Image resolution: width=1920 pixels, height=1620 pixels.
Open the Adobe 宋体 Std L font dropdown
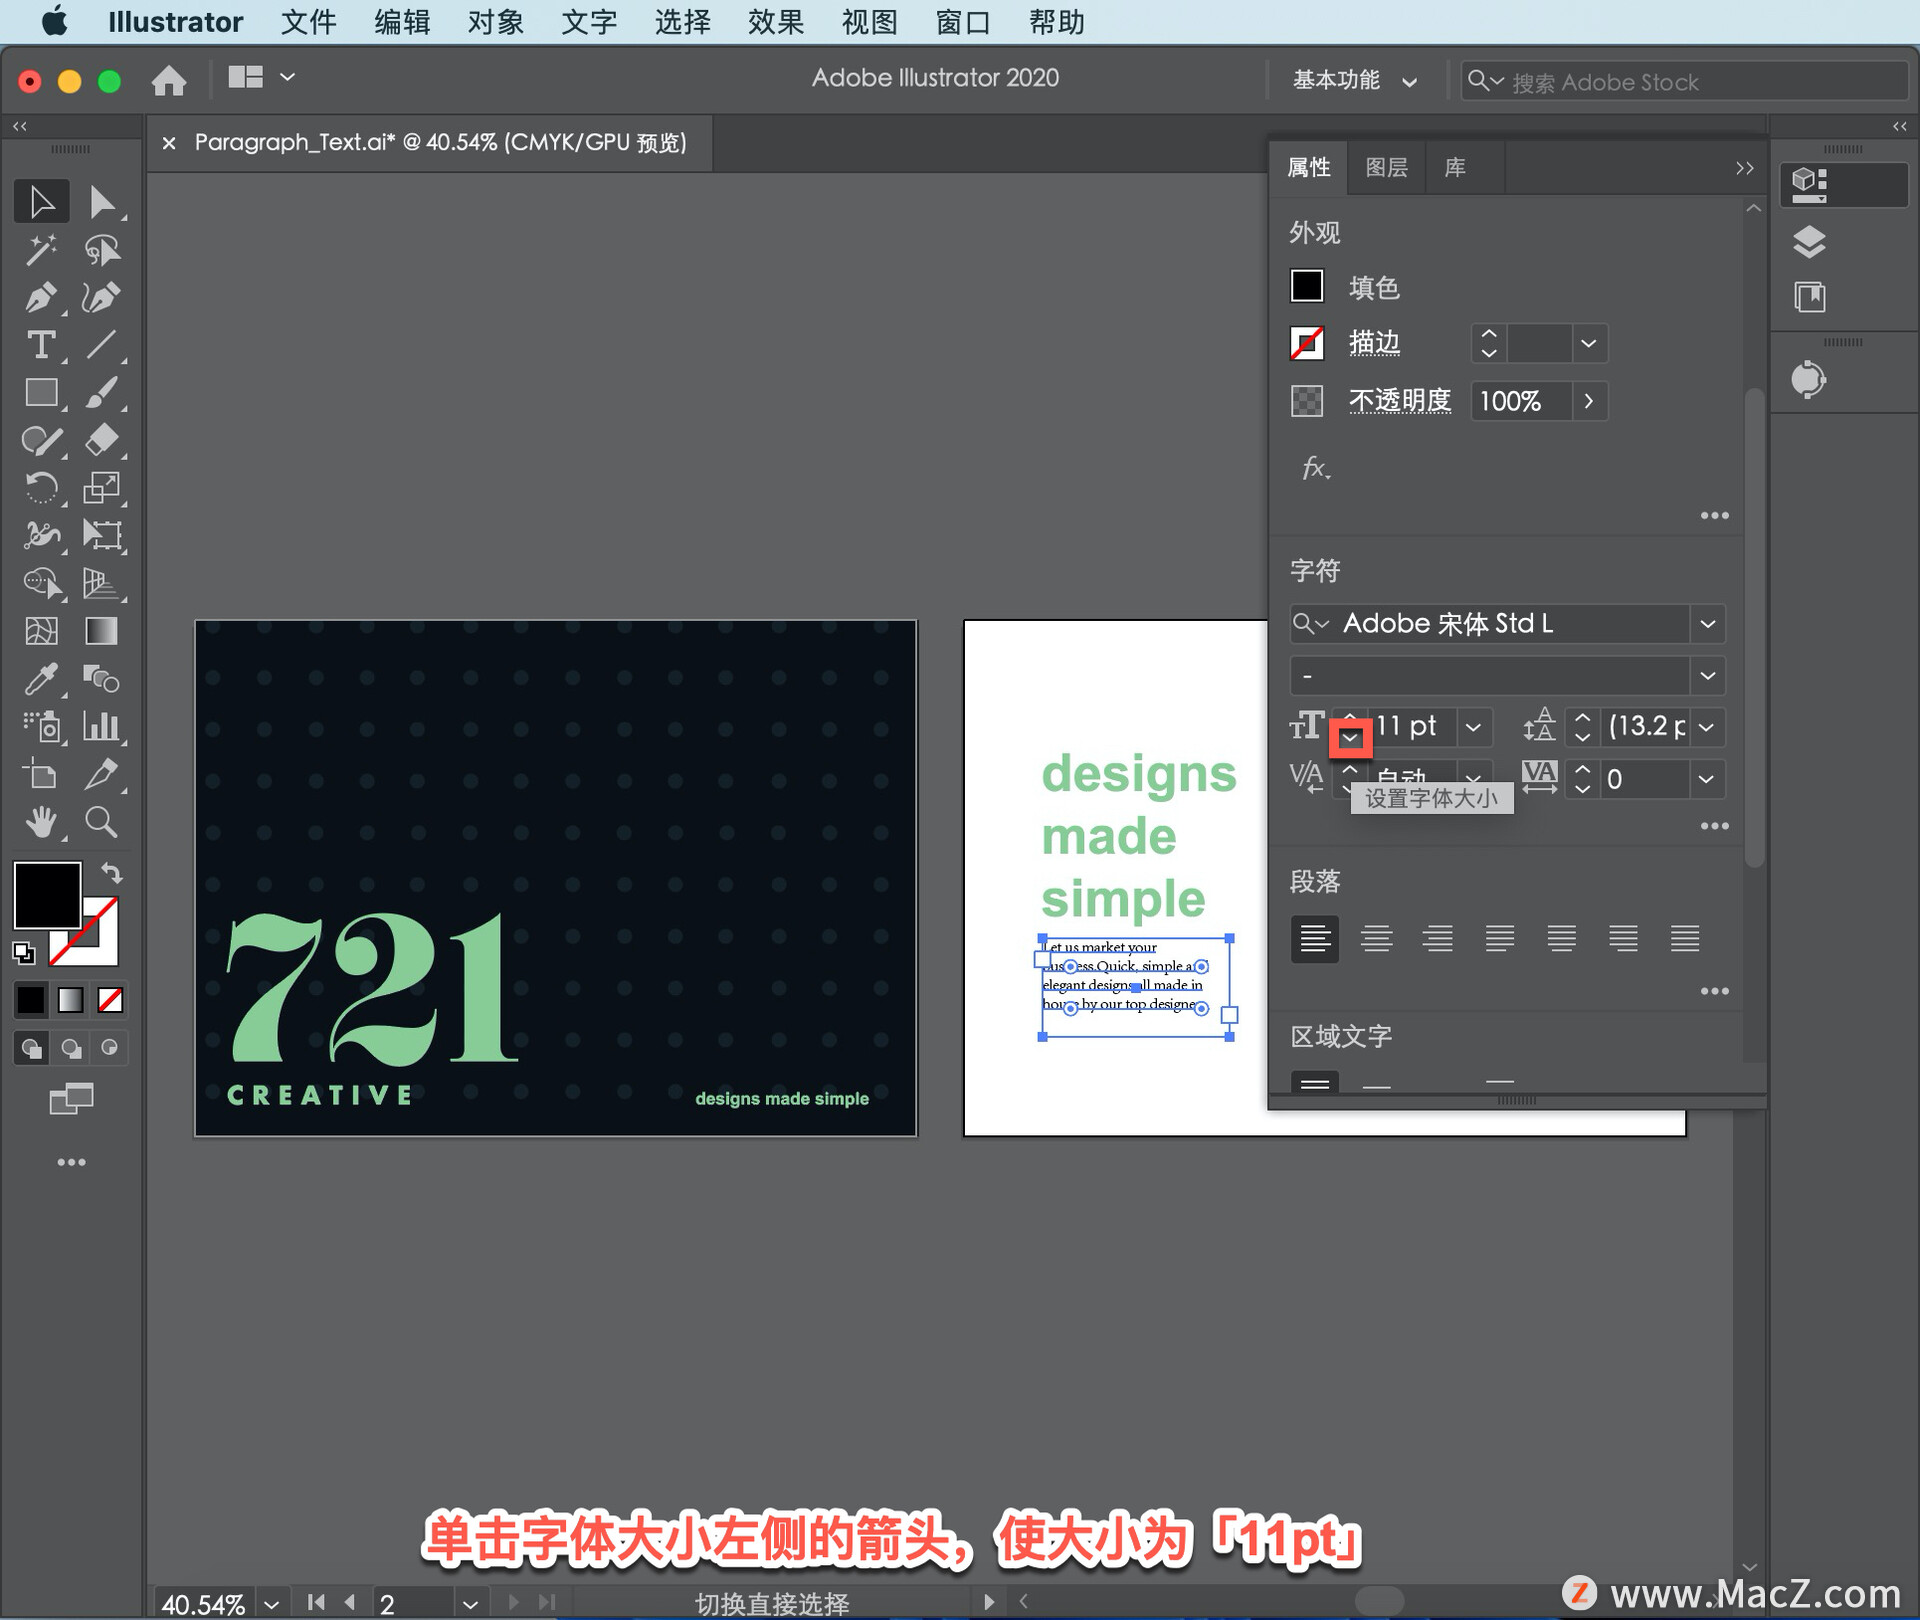(x=1707, y=624)
